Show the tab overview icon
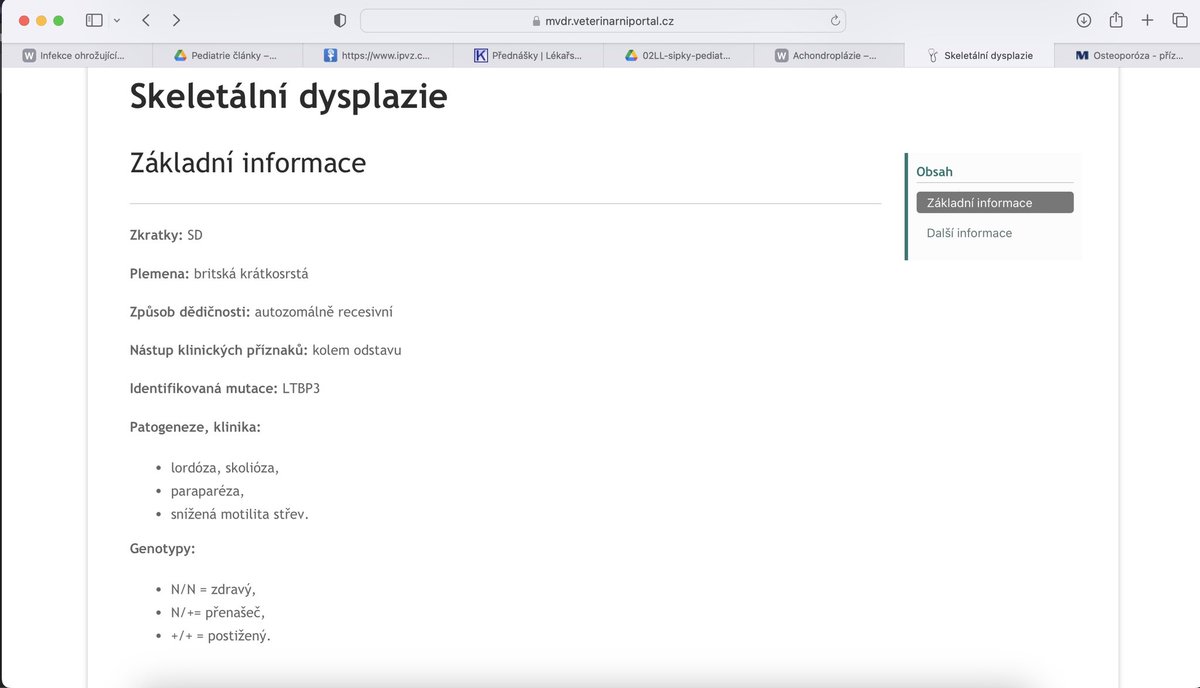 click(1179, 20)
